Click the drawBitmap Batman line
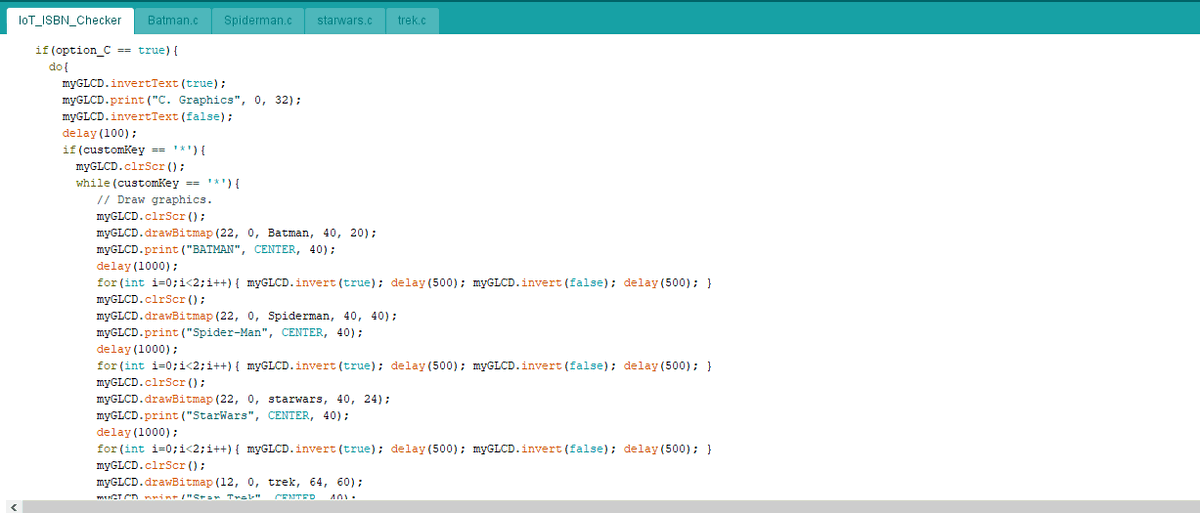The height and width of the screenshot is (513, 1200). tap(236, 233)
